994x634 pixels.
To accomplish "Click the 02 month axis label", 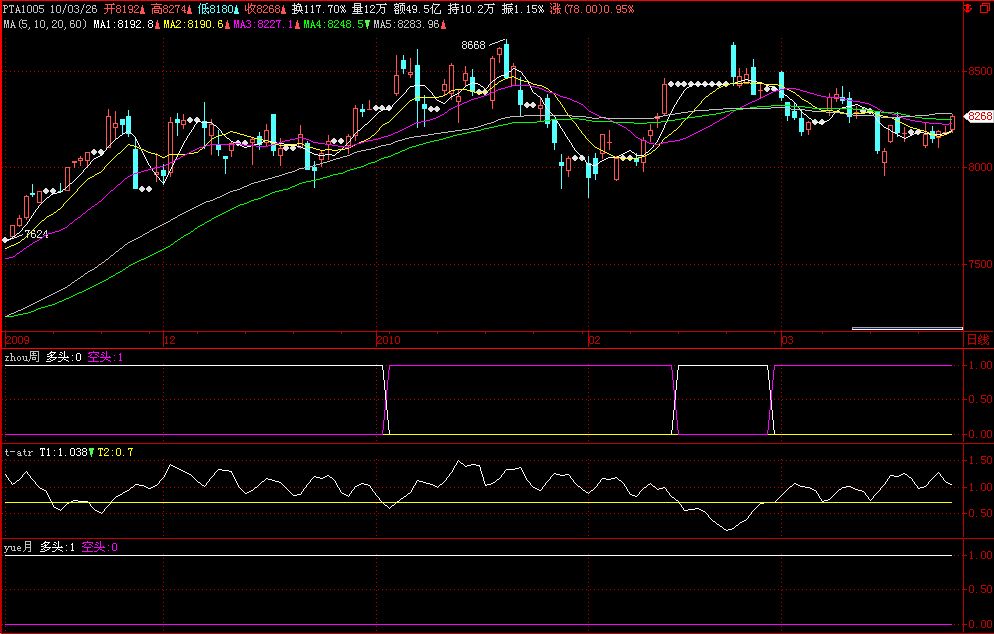I will 594,340.
